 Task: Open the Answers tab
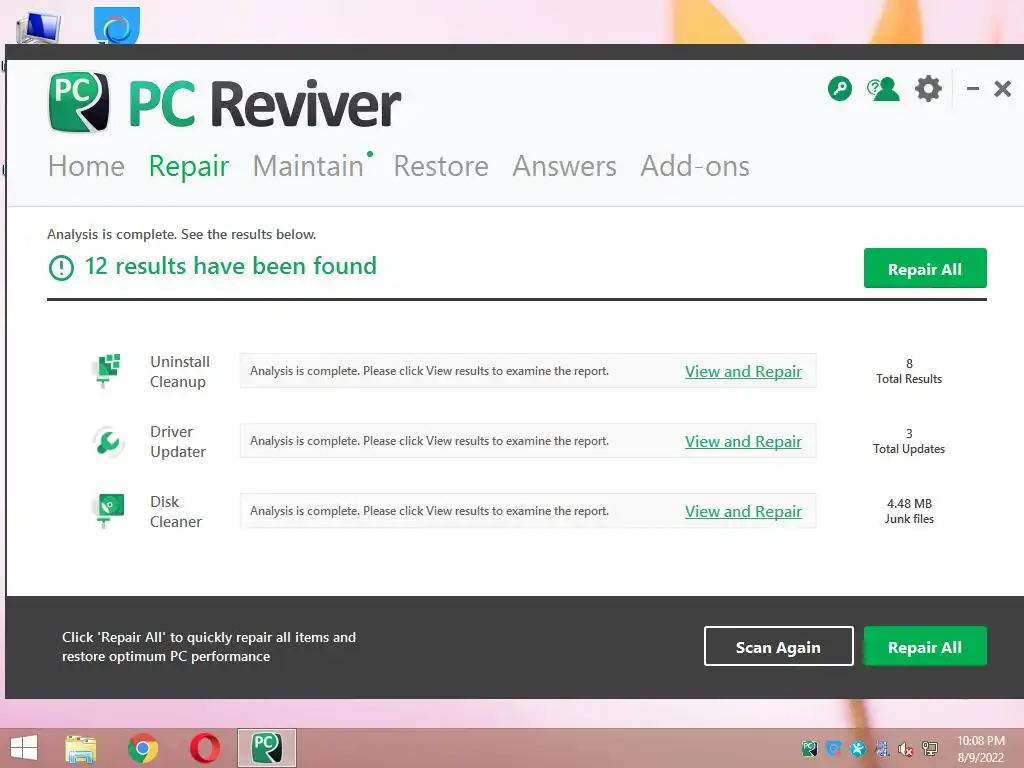(x=564, y=166)
